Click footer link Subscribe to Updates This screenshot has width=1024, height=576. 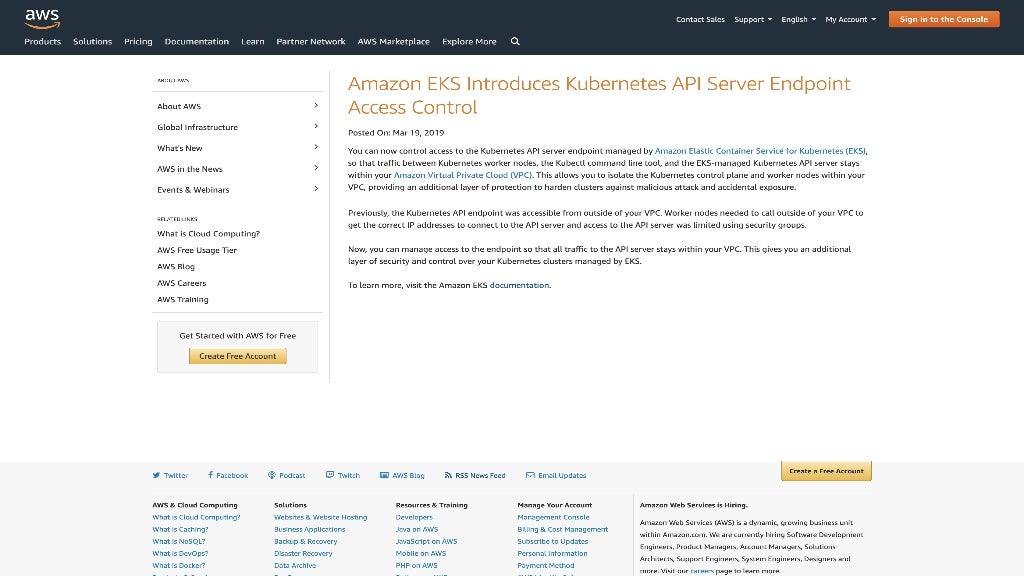[x=552, y=541]
